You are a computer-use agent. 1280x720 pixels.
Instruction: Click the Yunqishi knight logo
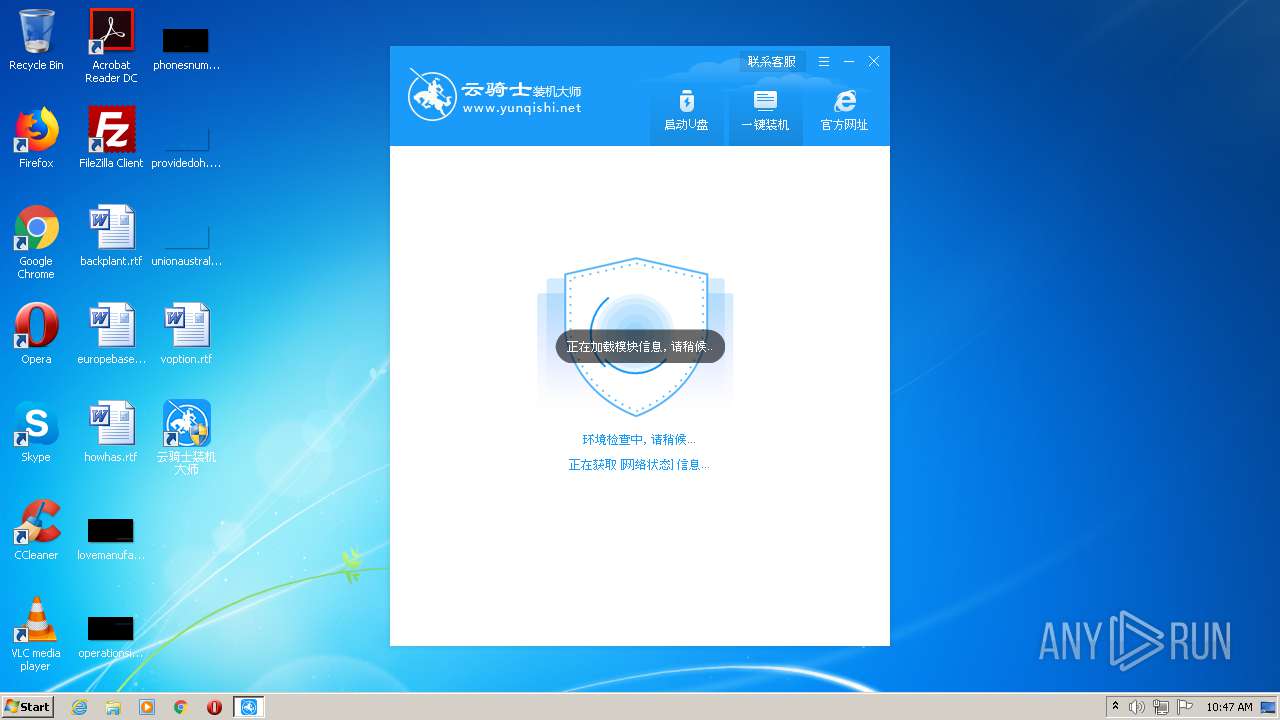click(432, 95)
